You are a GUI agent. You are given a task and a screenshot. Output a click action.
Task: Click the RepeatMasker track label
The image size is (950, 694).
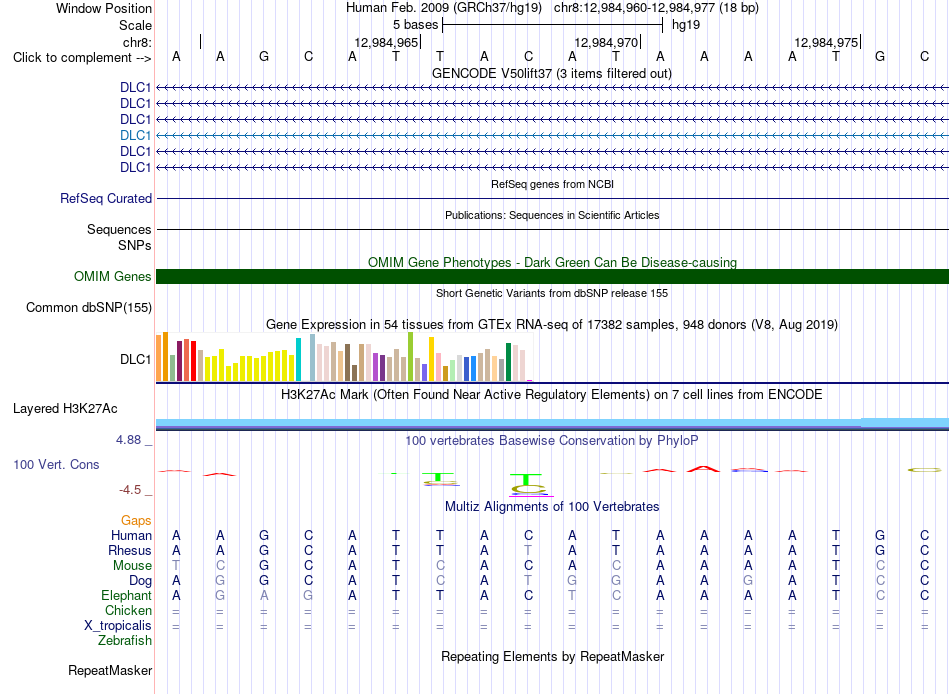(x=110, y=670)
